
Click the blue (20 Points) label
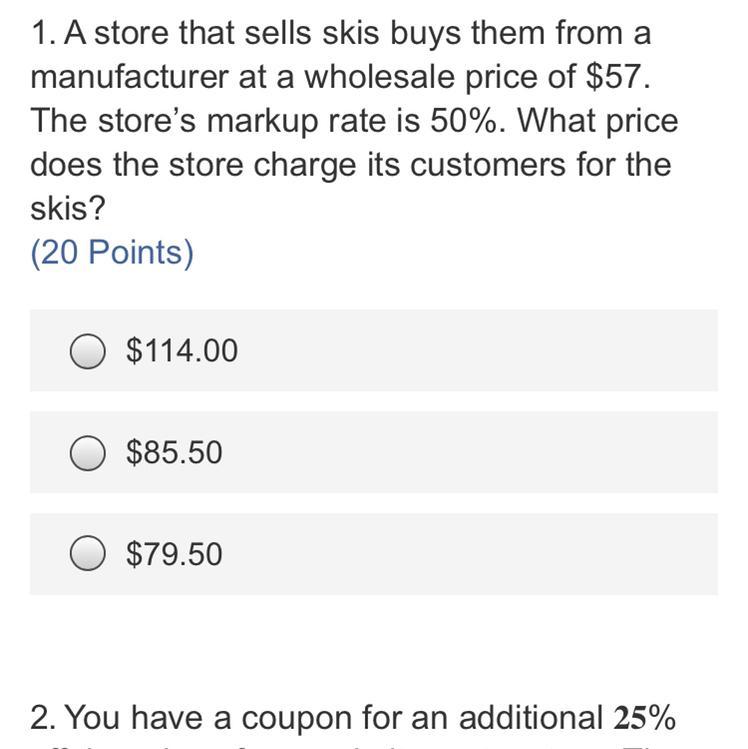[x=112, y=252]
